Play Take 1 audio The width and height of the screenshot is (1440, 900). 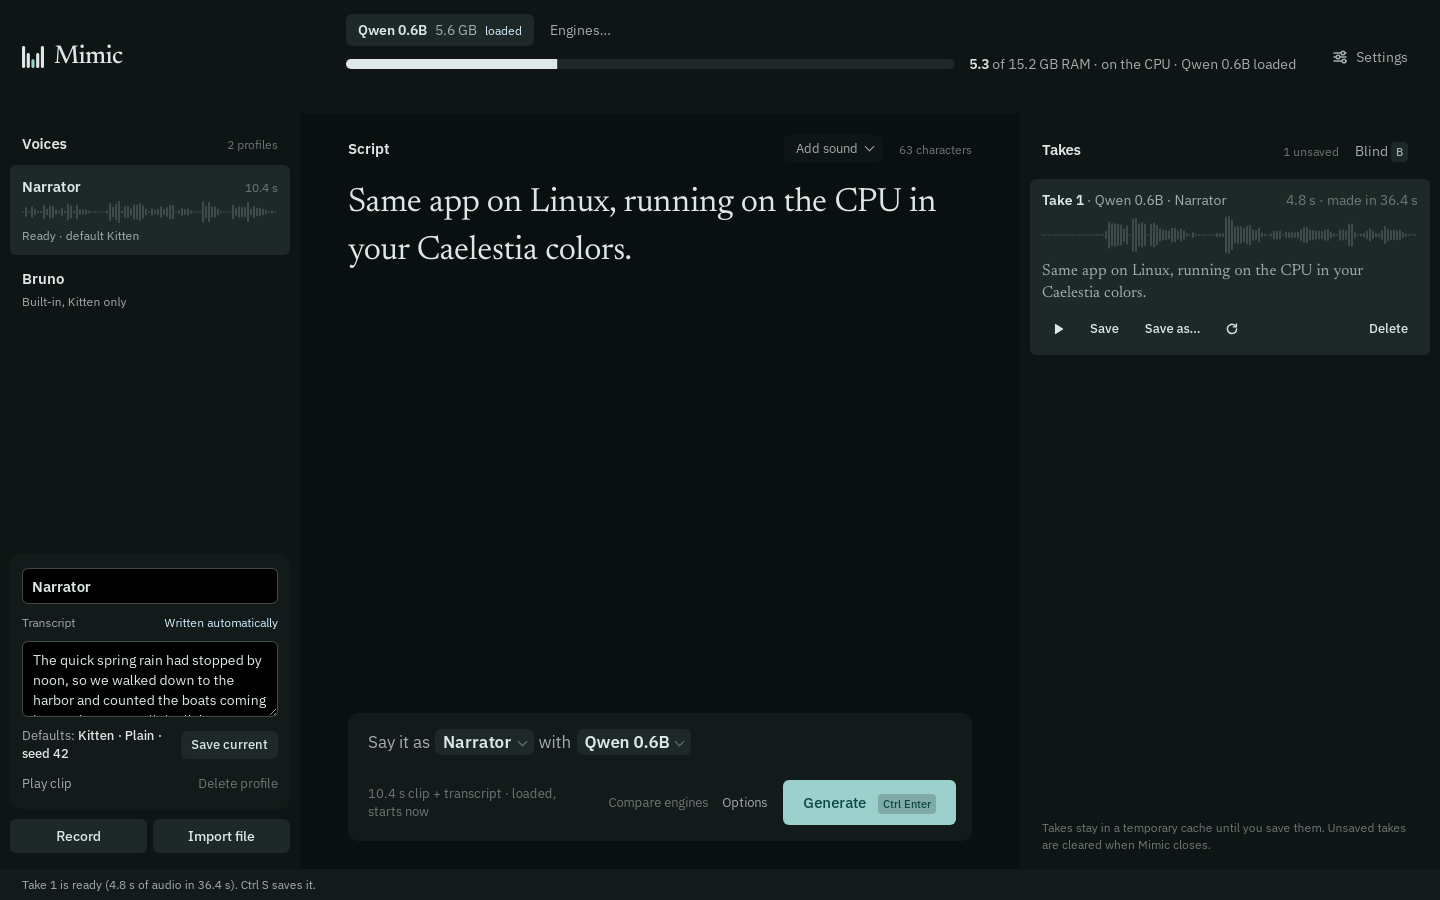[1059, 329]
